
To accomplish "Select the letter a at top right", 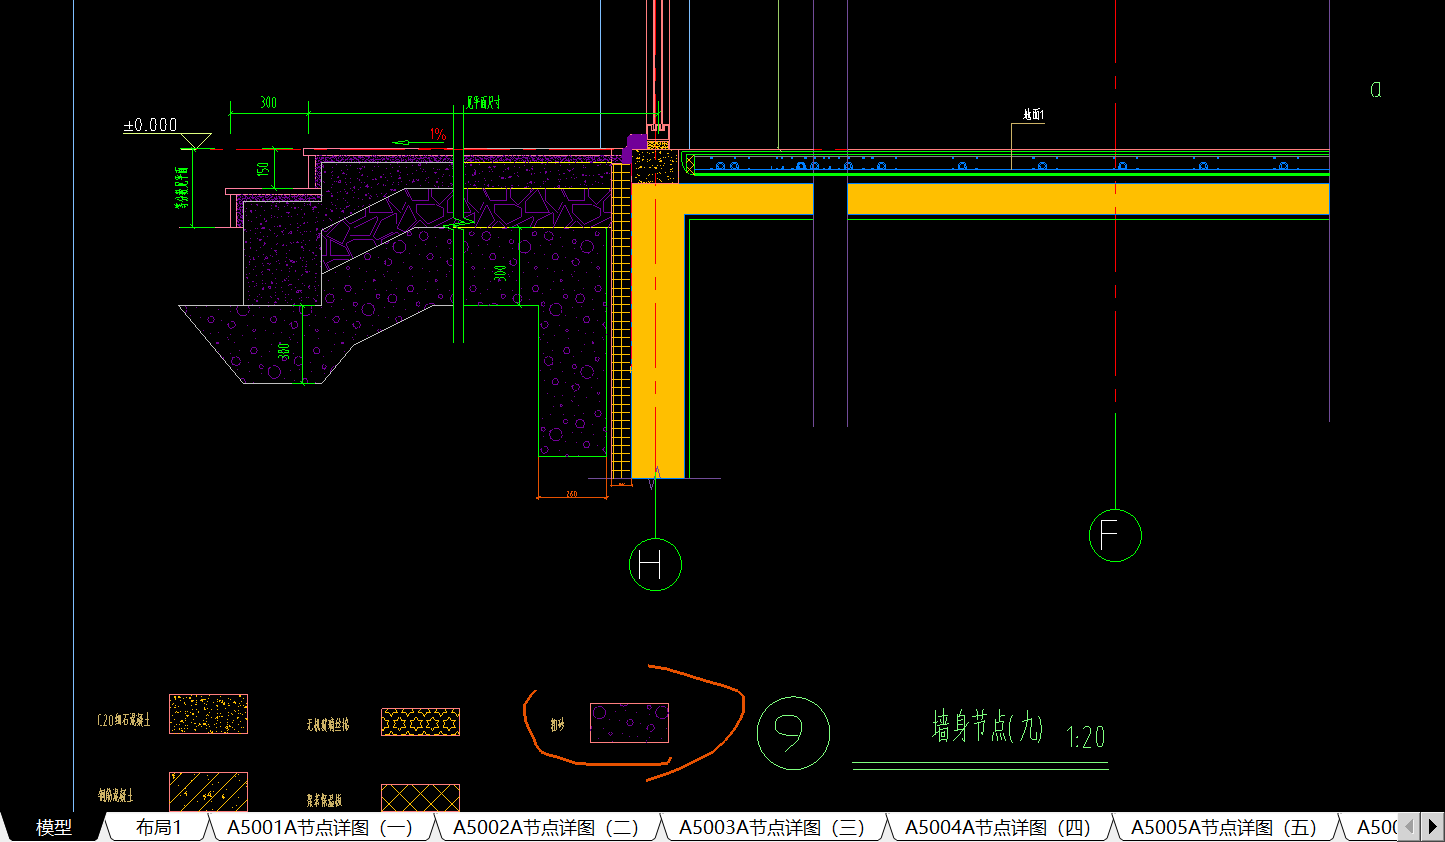I will coord(1376,90).
